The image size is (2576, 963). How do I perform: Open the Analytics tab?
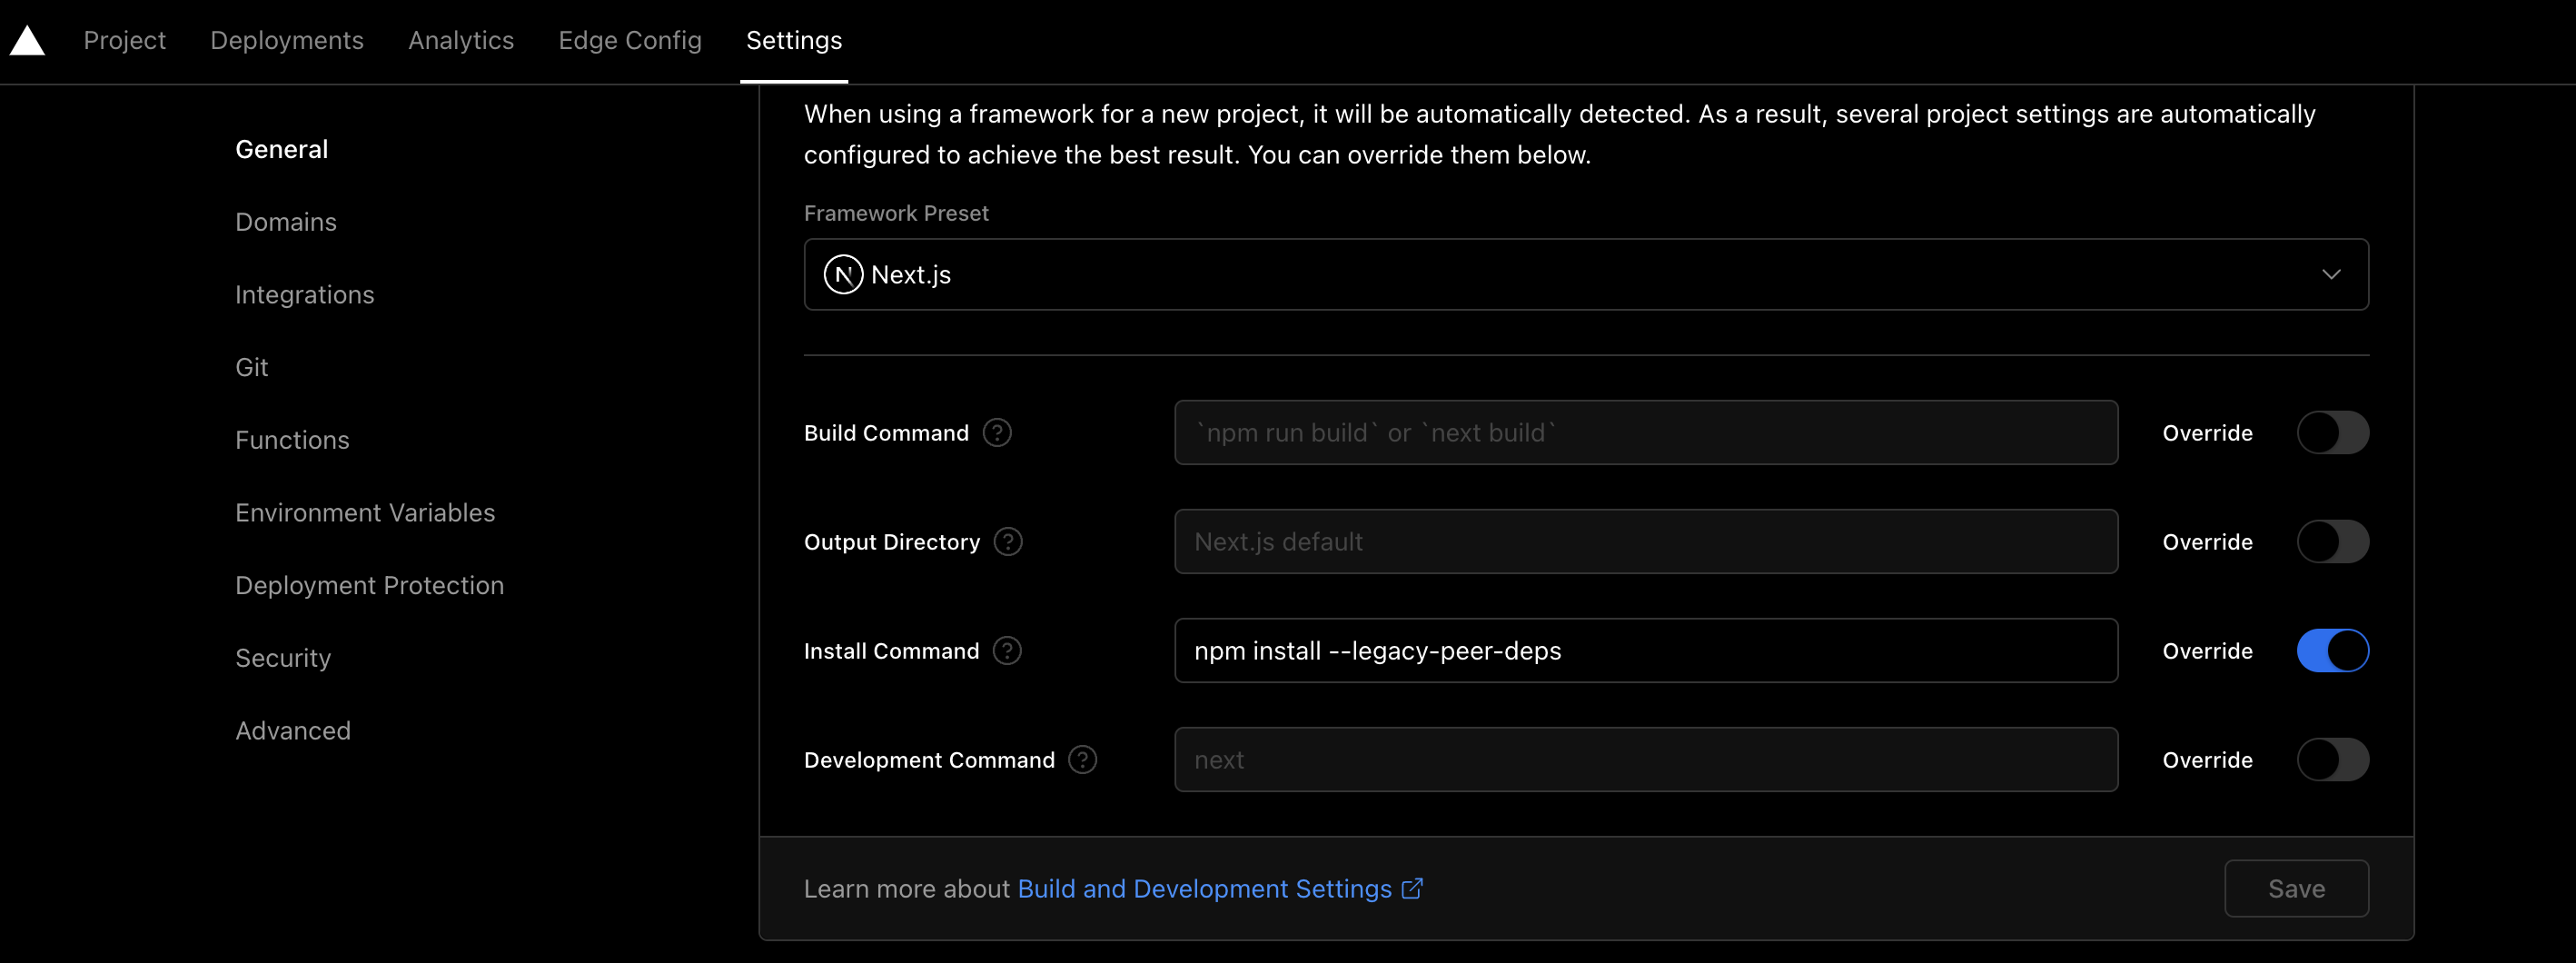coord(461,40)
